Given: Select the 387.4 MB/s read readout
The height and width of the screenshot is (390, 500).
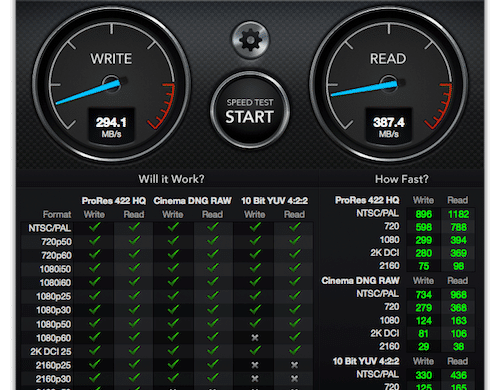Looking at the screenshot, I should pos(389,127).
